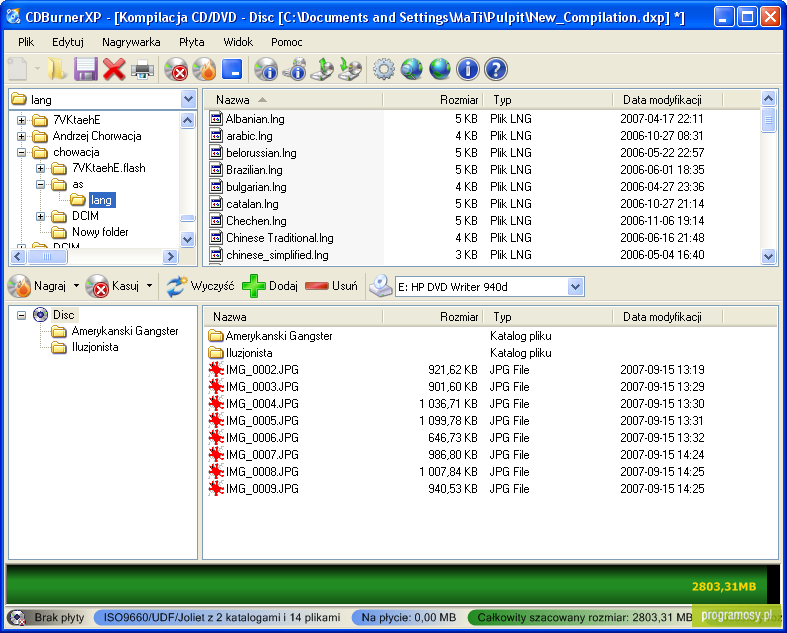Click the drive icon beside burner dropdown
Screen dimensions: 787x633
point(381,286)
